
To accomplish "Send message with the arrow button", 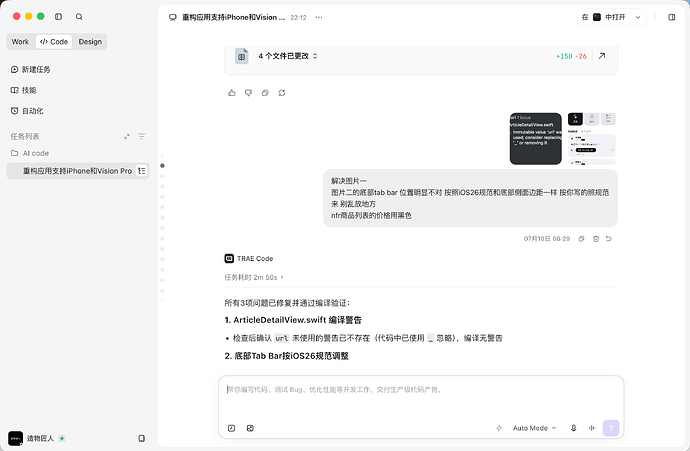I will [611, 428].
